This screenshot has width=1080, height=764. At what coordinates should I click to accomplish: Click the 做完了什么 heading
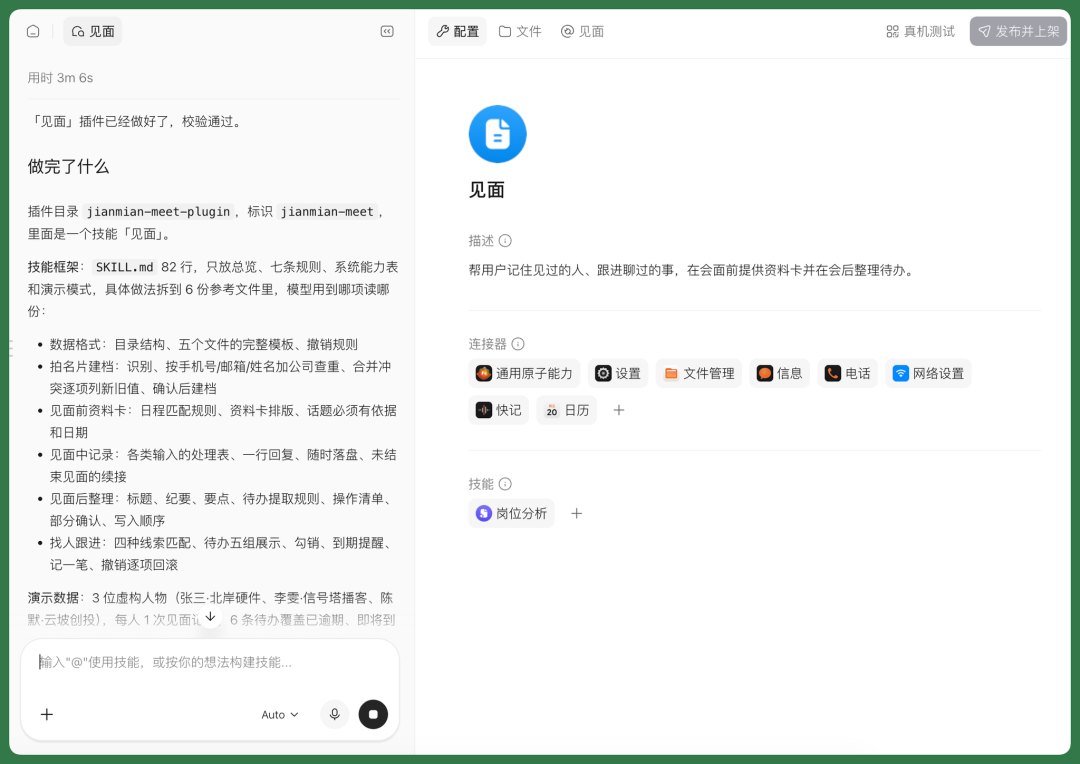pyautogui.click(x=68, y=166)
